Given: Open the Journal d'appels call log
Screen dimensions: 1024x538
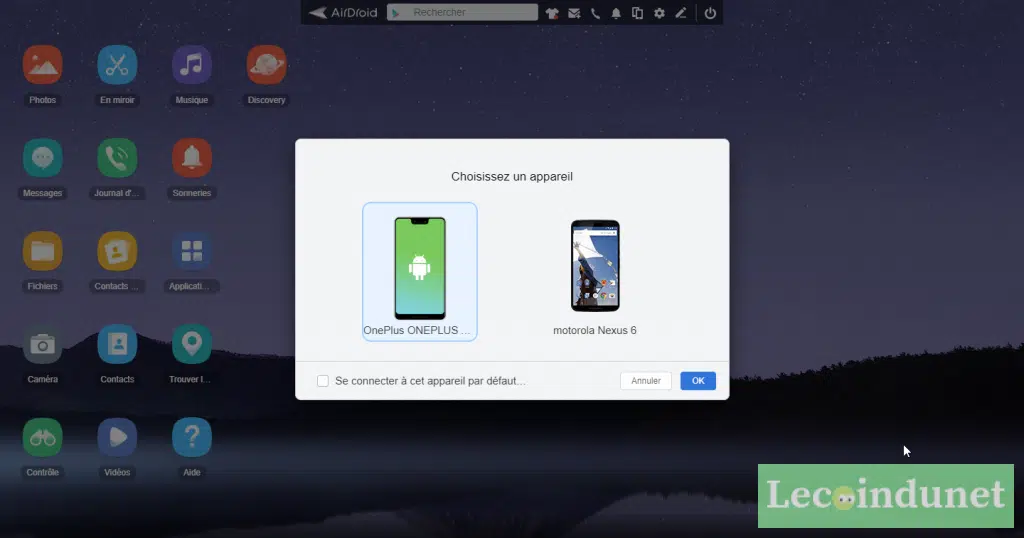Looking at the screenshot, I should [117, 158].
